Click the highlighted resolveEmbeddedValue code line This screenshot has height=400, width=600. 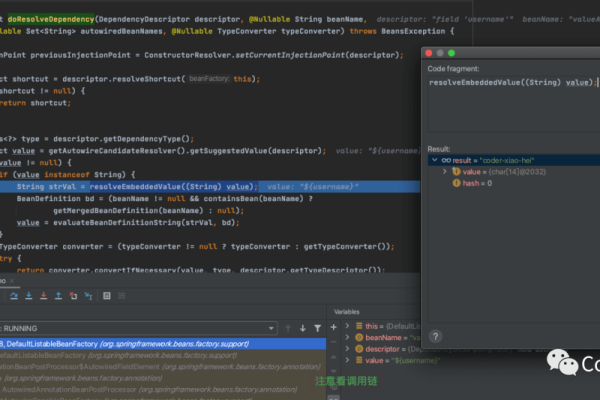210,186
